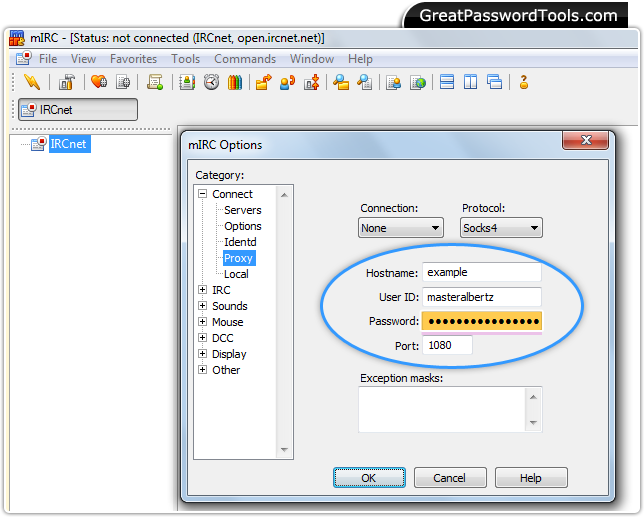Select Identd in category tree
The width and height of the screenshot is (644, 517).
click(x=240, y=242)
